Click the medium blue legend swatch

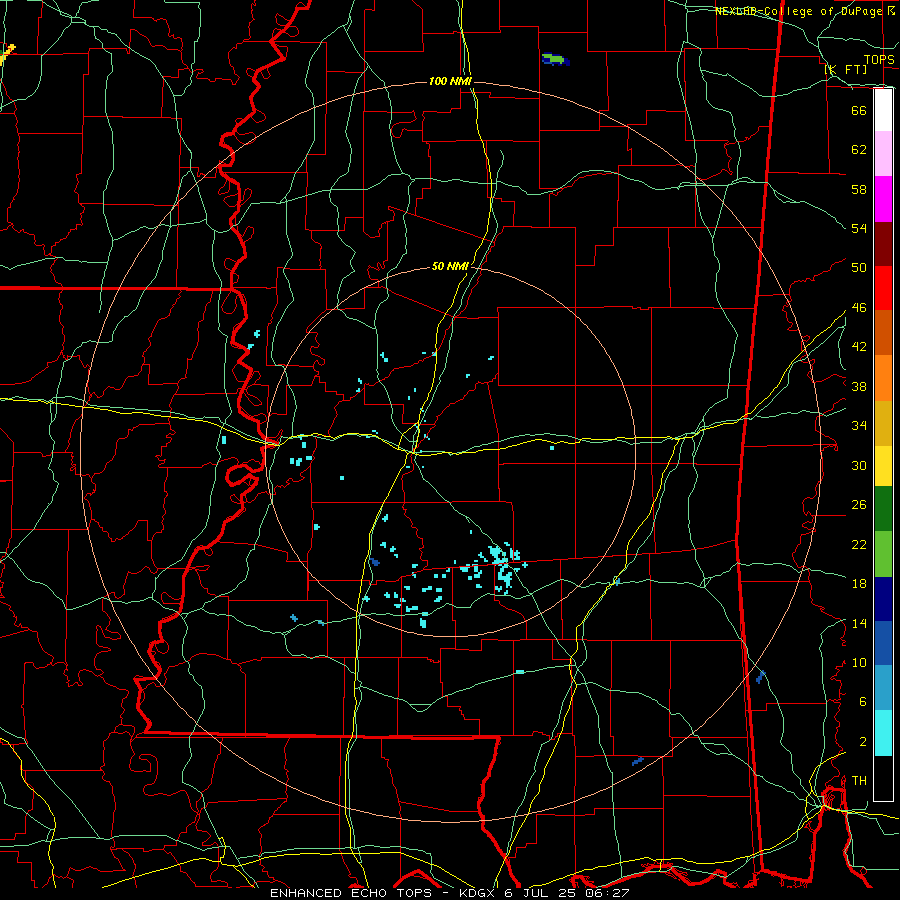pos(883,643)
